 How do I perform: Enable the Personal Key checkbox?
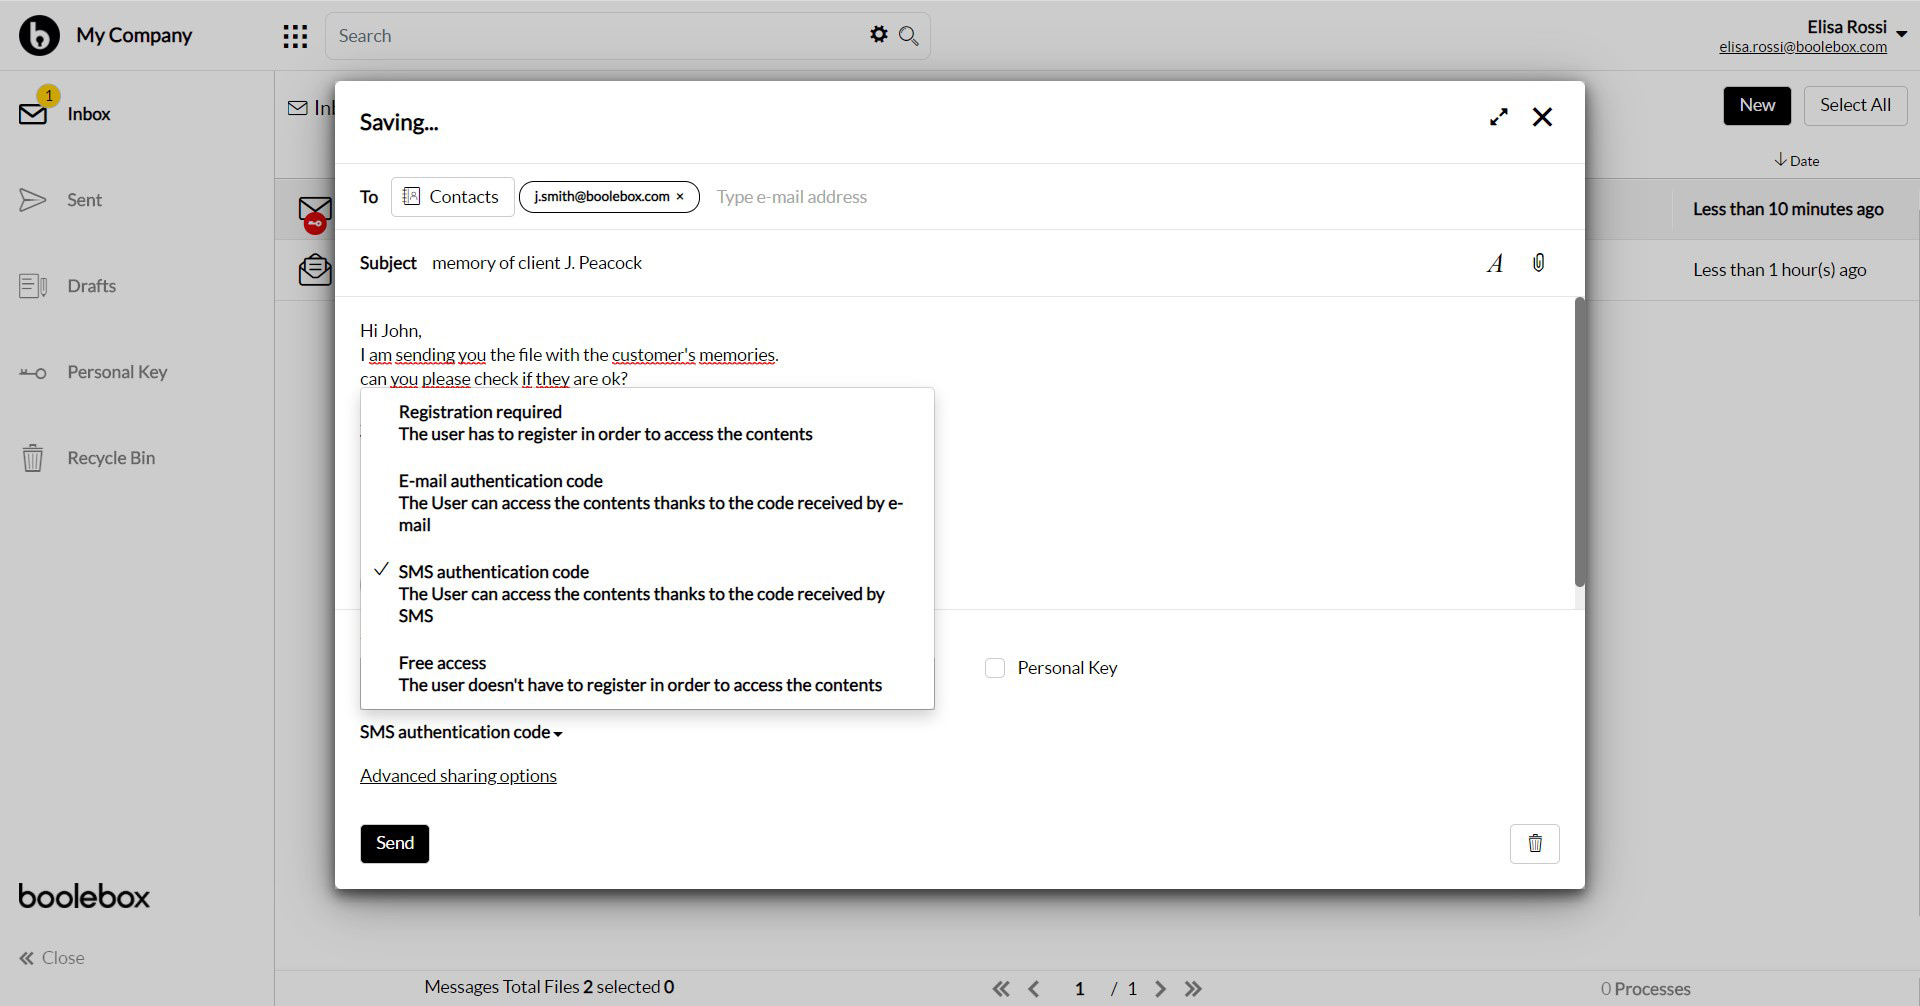(995, 668)
